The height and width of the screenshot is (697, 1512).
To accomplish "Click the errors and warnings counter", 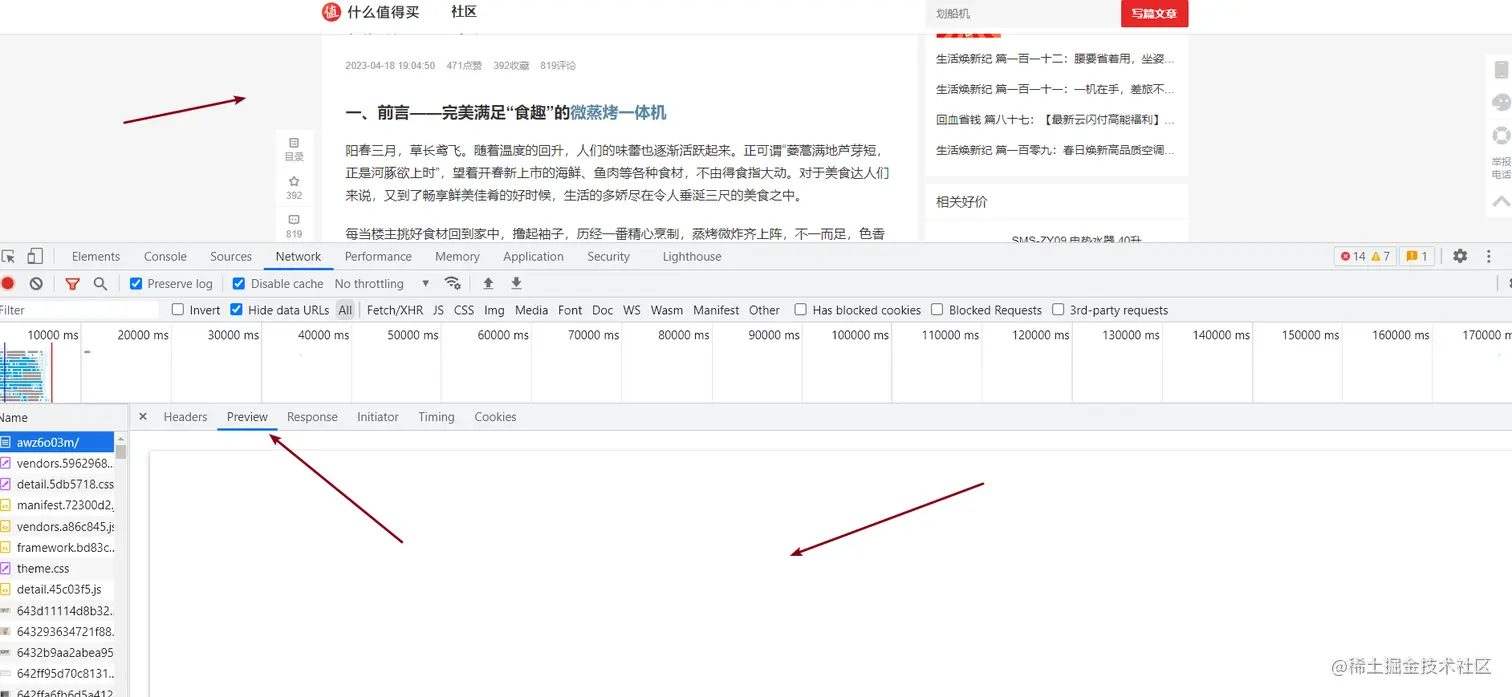I will [x=1365, y=256].
